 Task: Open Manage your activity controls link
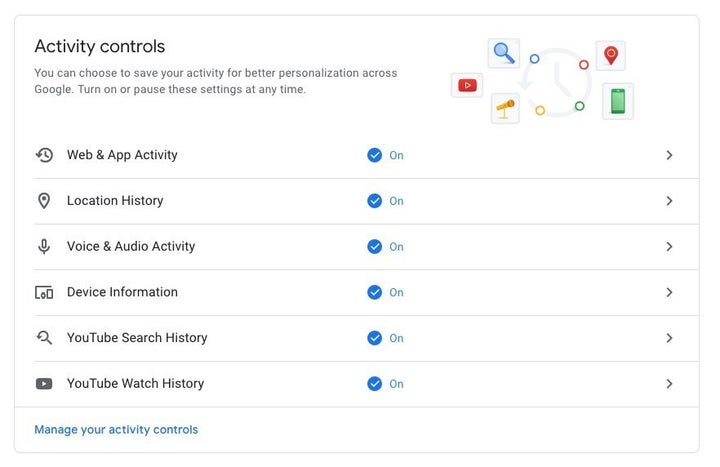[x=116, y=429]
